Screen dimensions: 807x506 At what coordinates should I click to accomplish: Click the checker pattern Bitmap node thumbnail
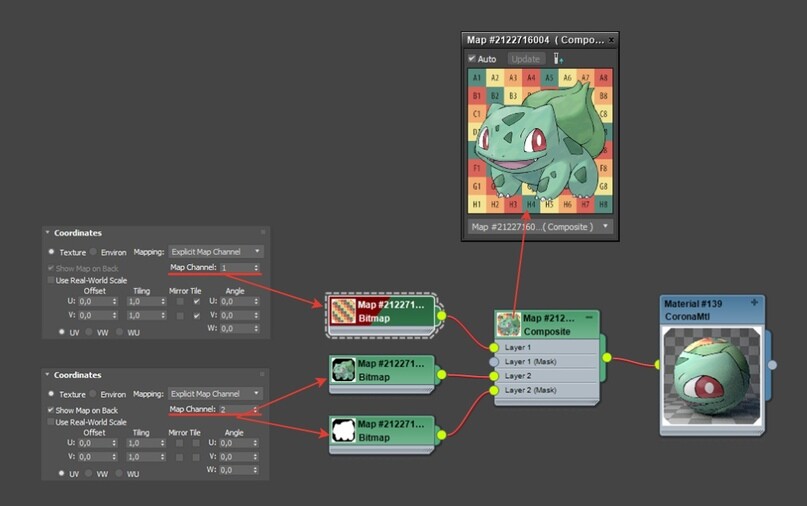click(x=343, y=311)
